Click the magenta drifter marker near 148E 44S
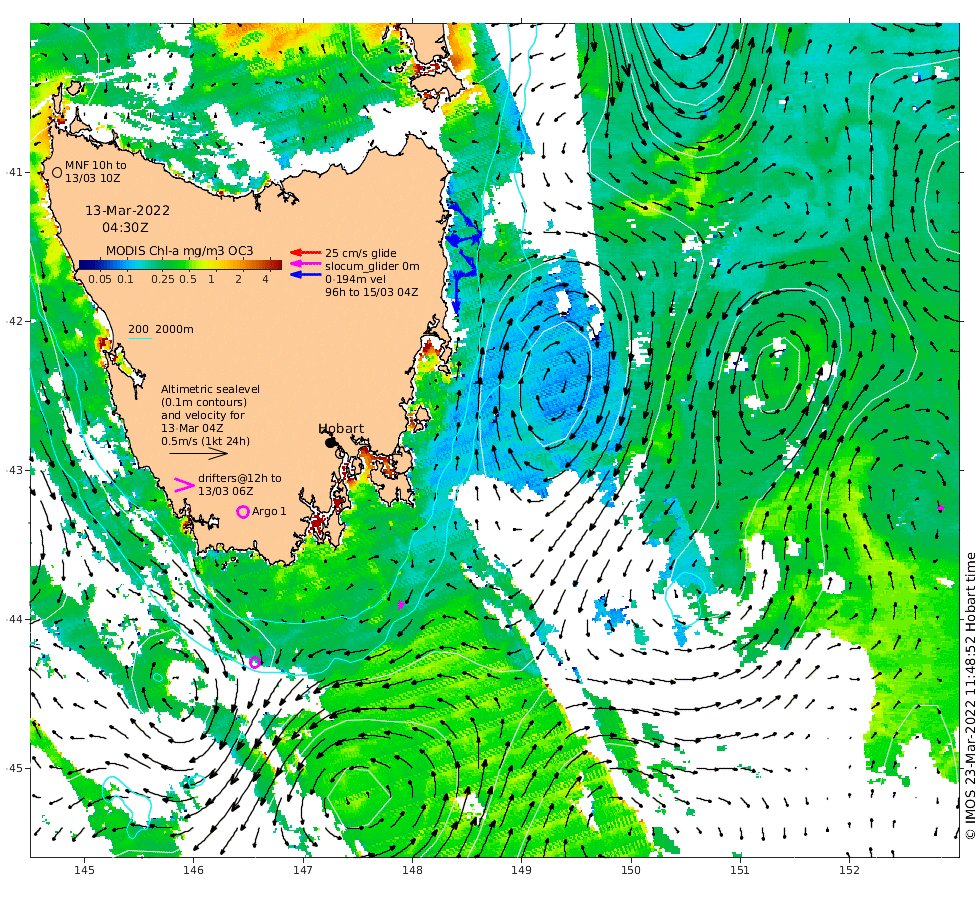Image resolution: width=980 pixels, height=900 pixels. pos(402,605)
